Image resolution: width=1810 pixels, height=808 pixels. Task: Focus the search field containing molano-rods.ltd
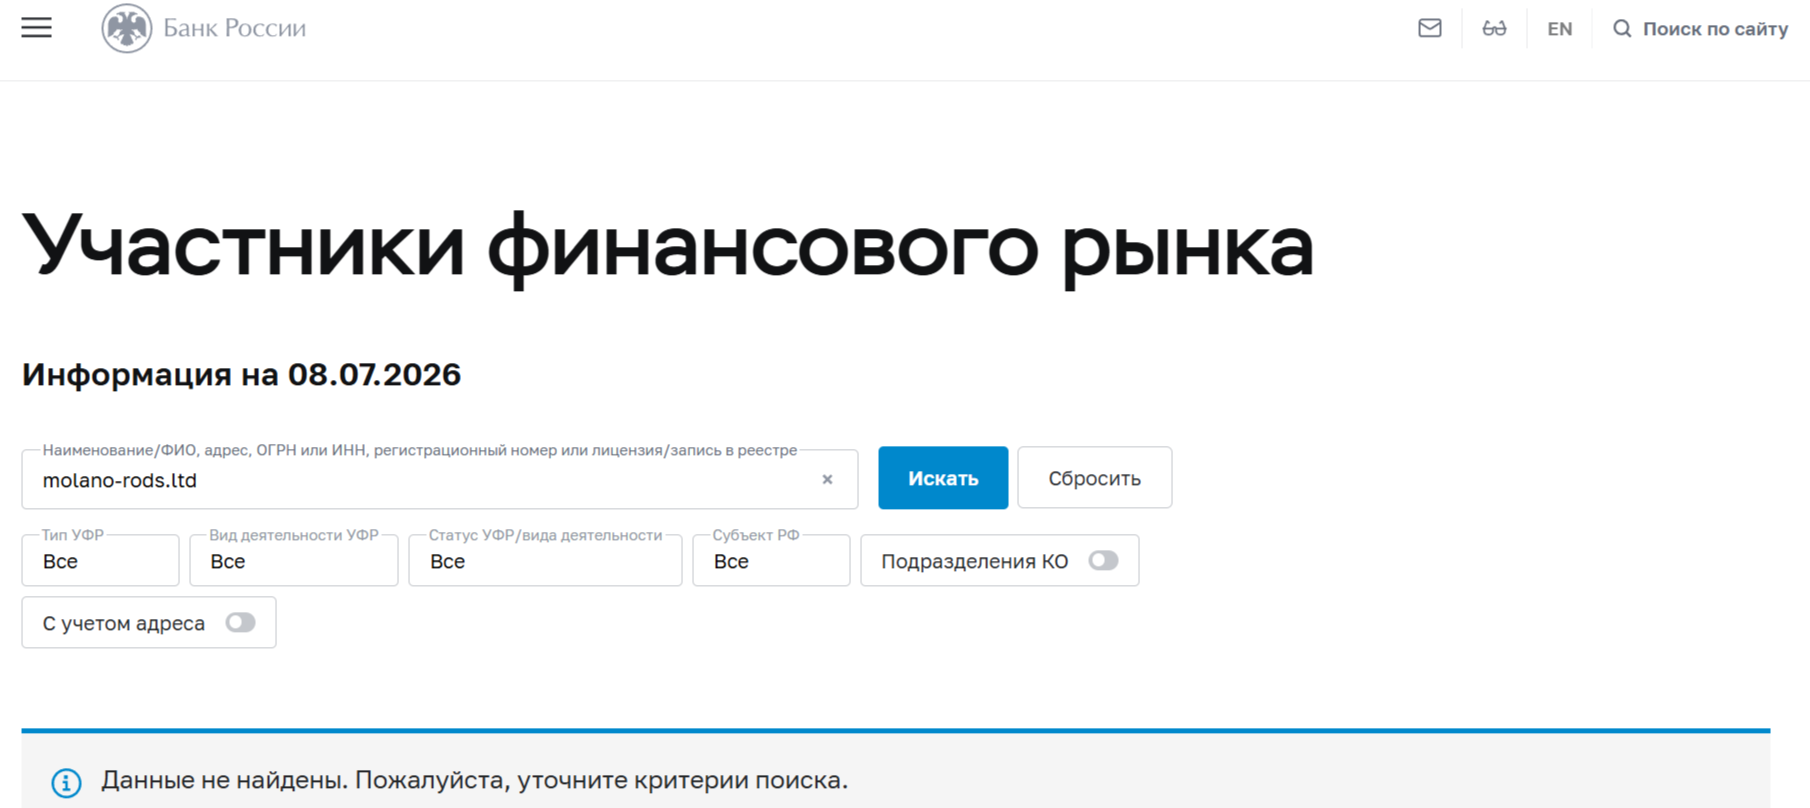pos(440,480)
